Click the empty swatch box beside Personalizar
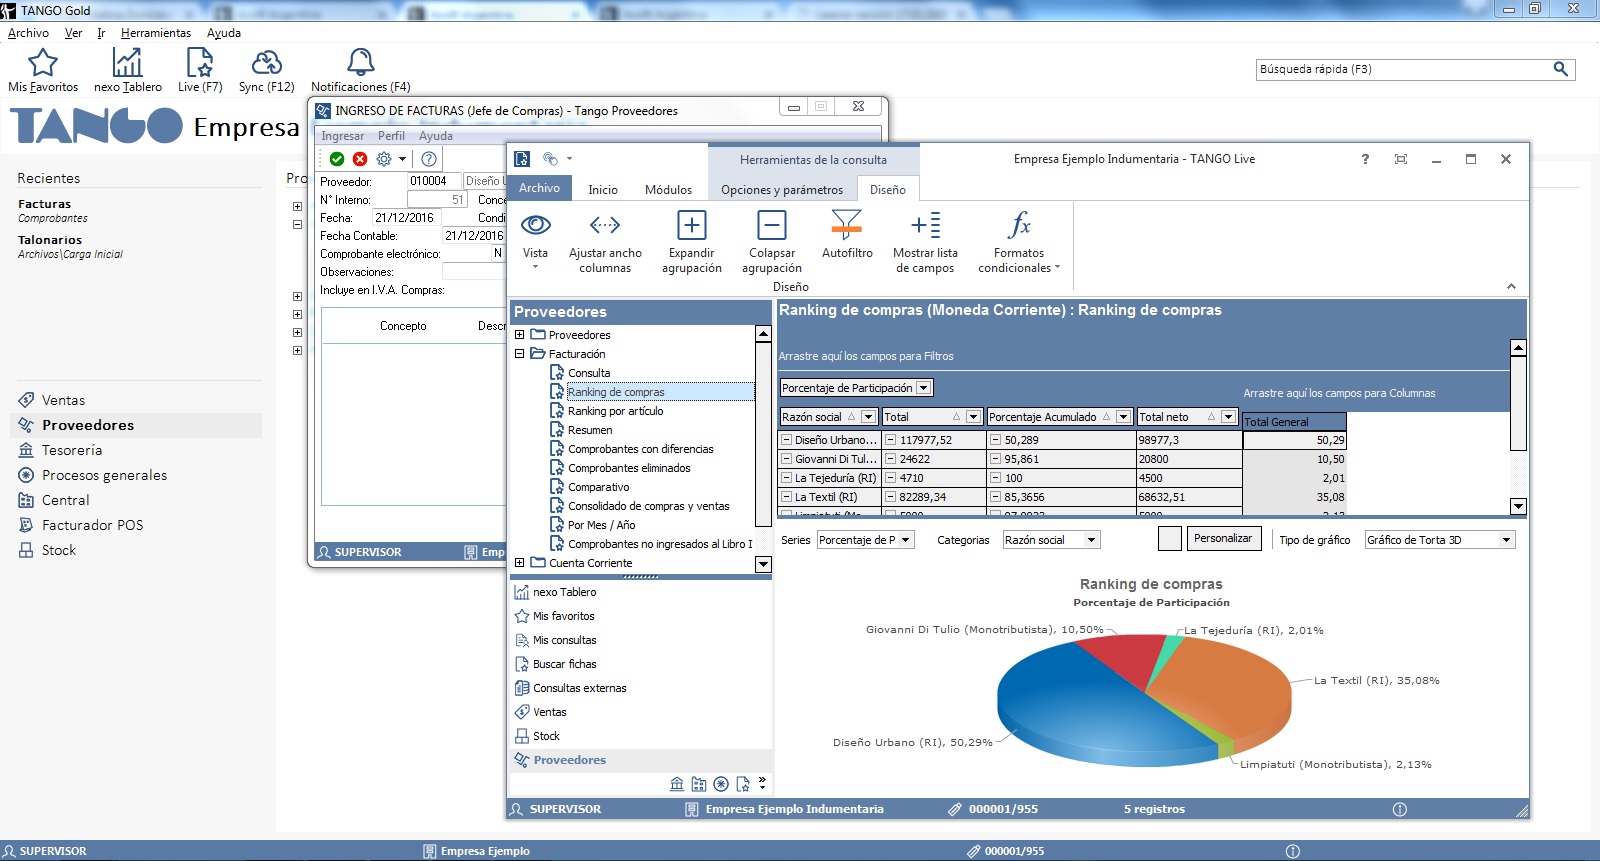The image size is (1600, 861). click(1169, 539)
